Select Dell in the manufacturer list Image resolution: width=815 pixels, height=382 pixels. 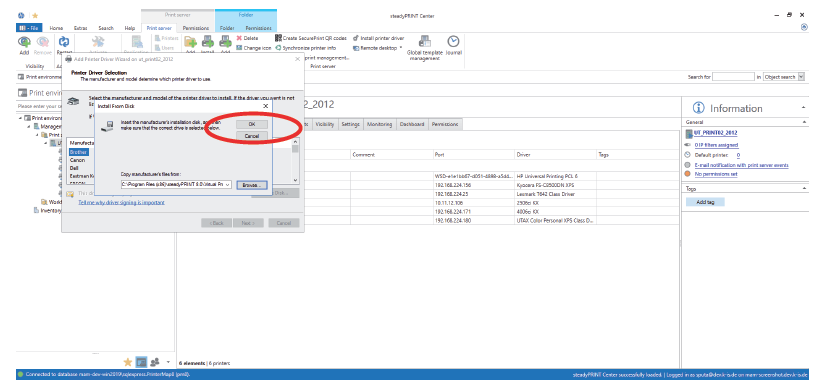tap(74, 168)
